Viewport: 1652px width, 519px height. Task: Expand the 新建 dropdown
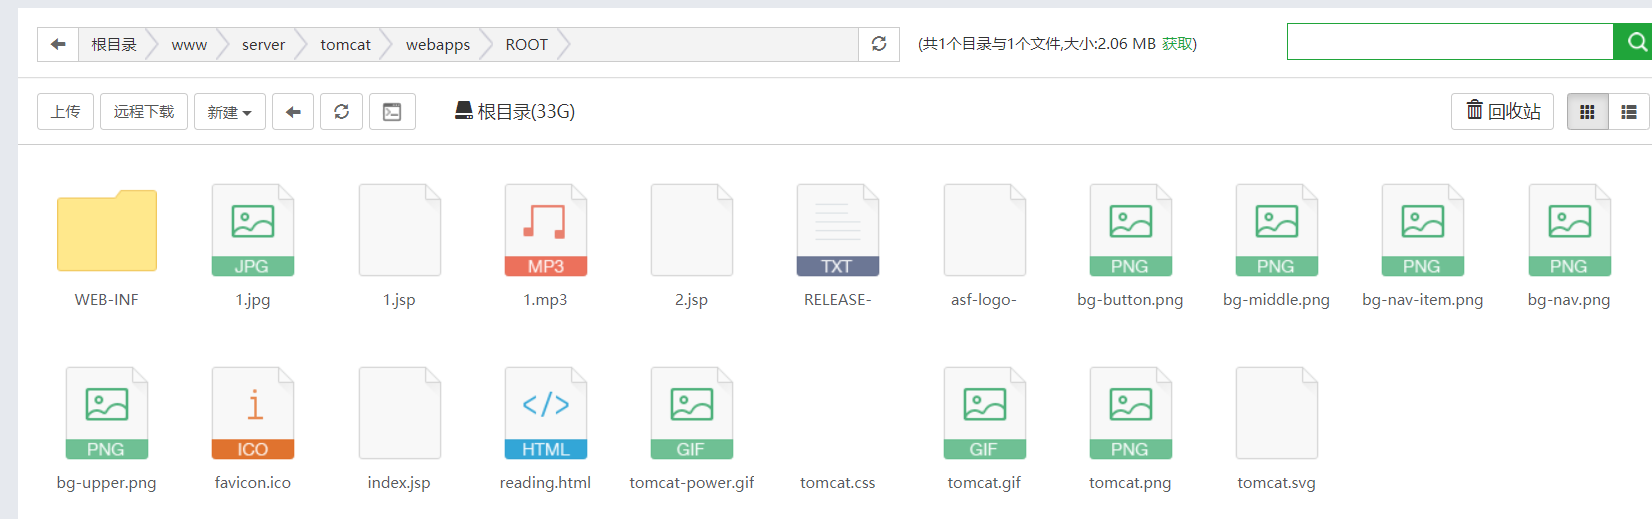point(230,112)
